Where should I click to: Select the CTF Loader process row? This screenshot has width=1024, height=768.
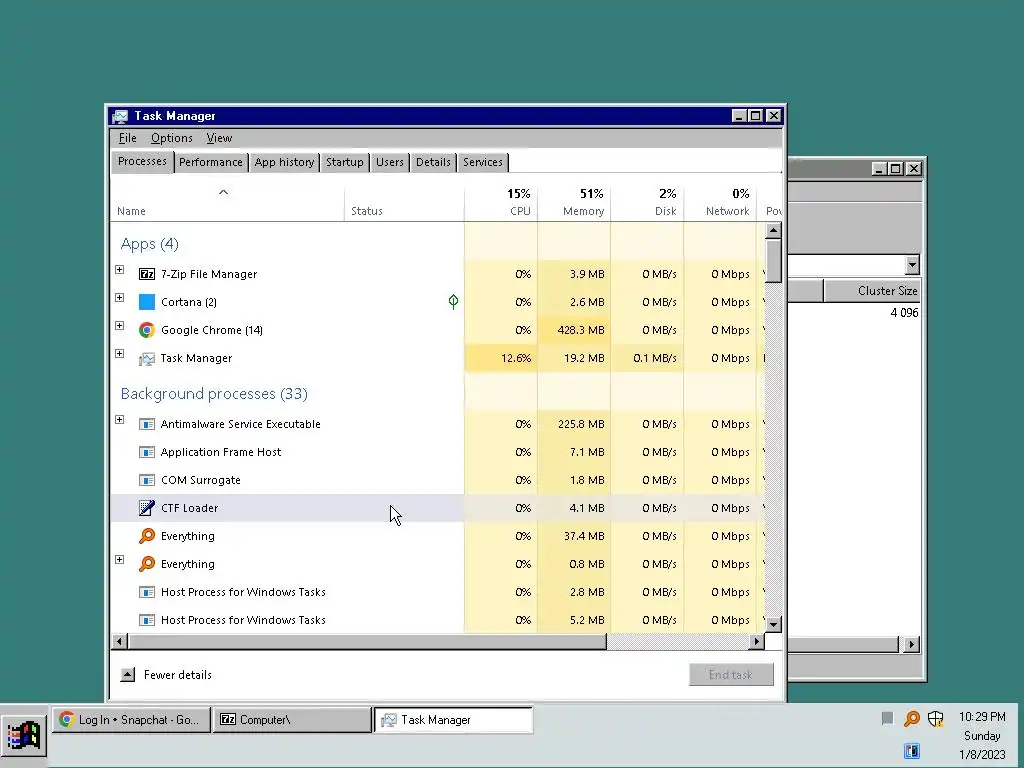coord(437,508)
